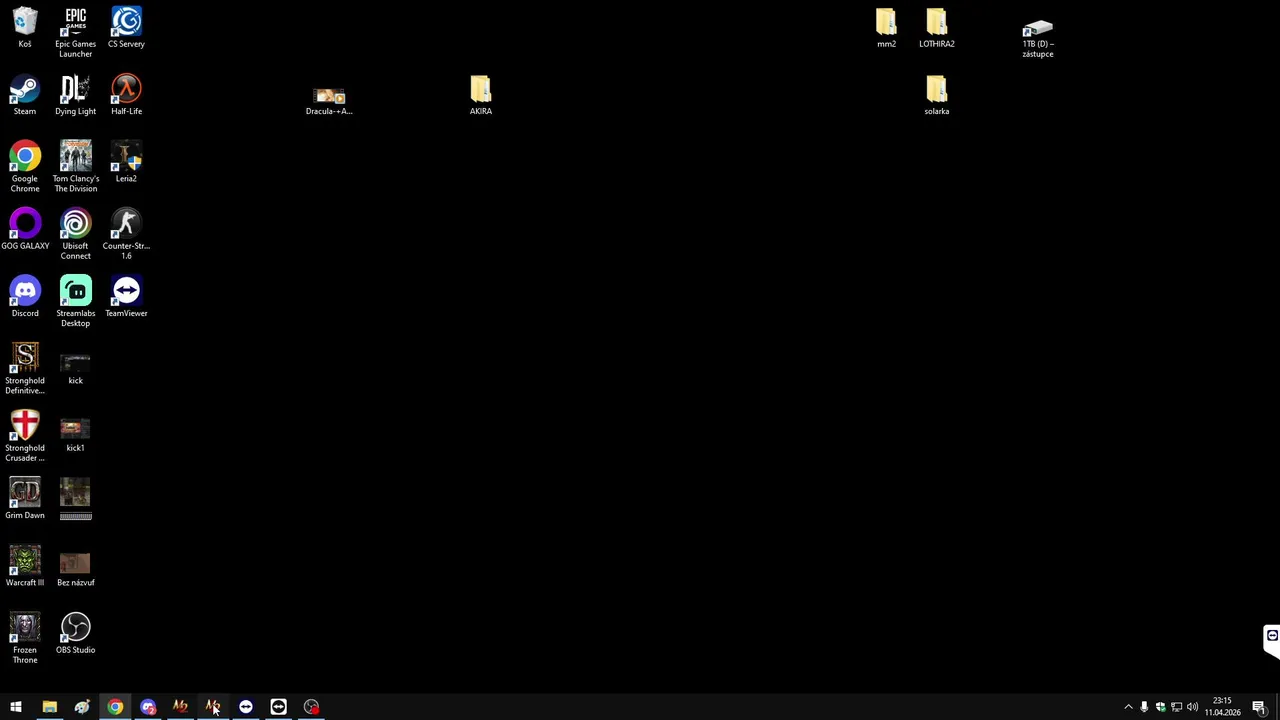Select the CS Servery shortcut

(126, 28)
